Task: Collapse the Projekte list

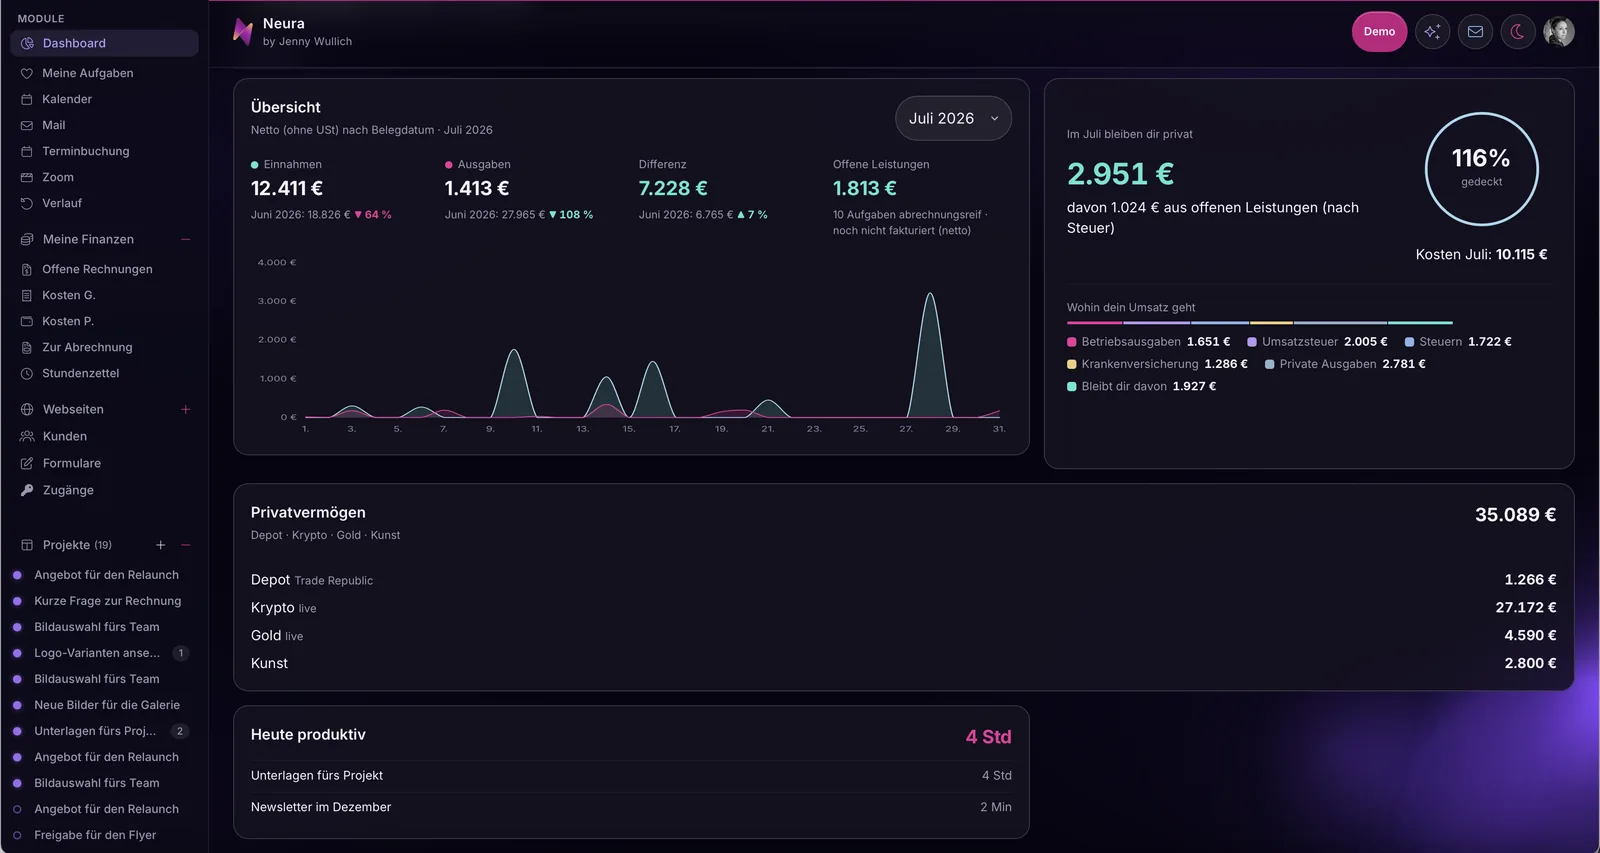Action: pyautogui.click(x=185, y=545)
